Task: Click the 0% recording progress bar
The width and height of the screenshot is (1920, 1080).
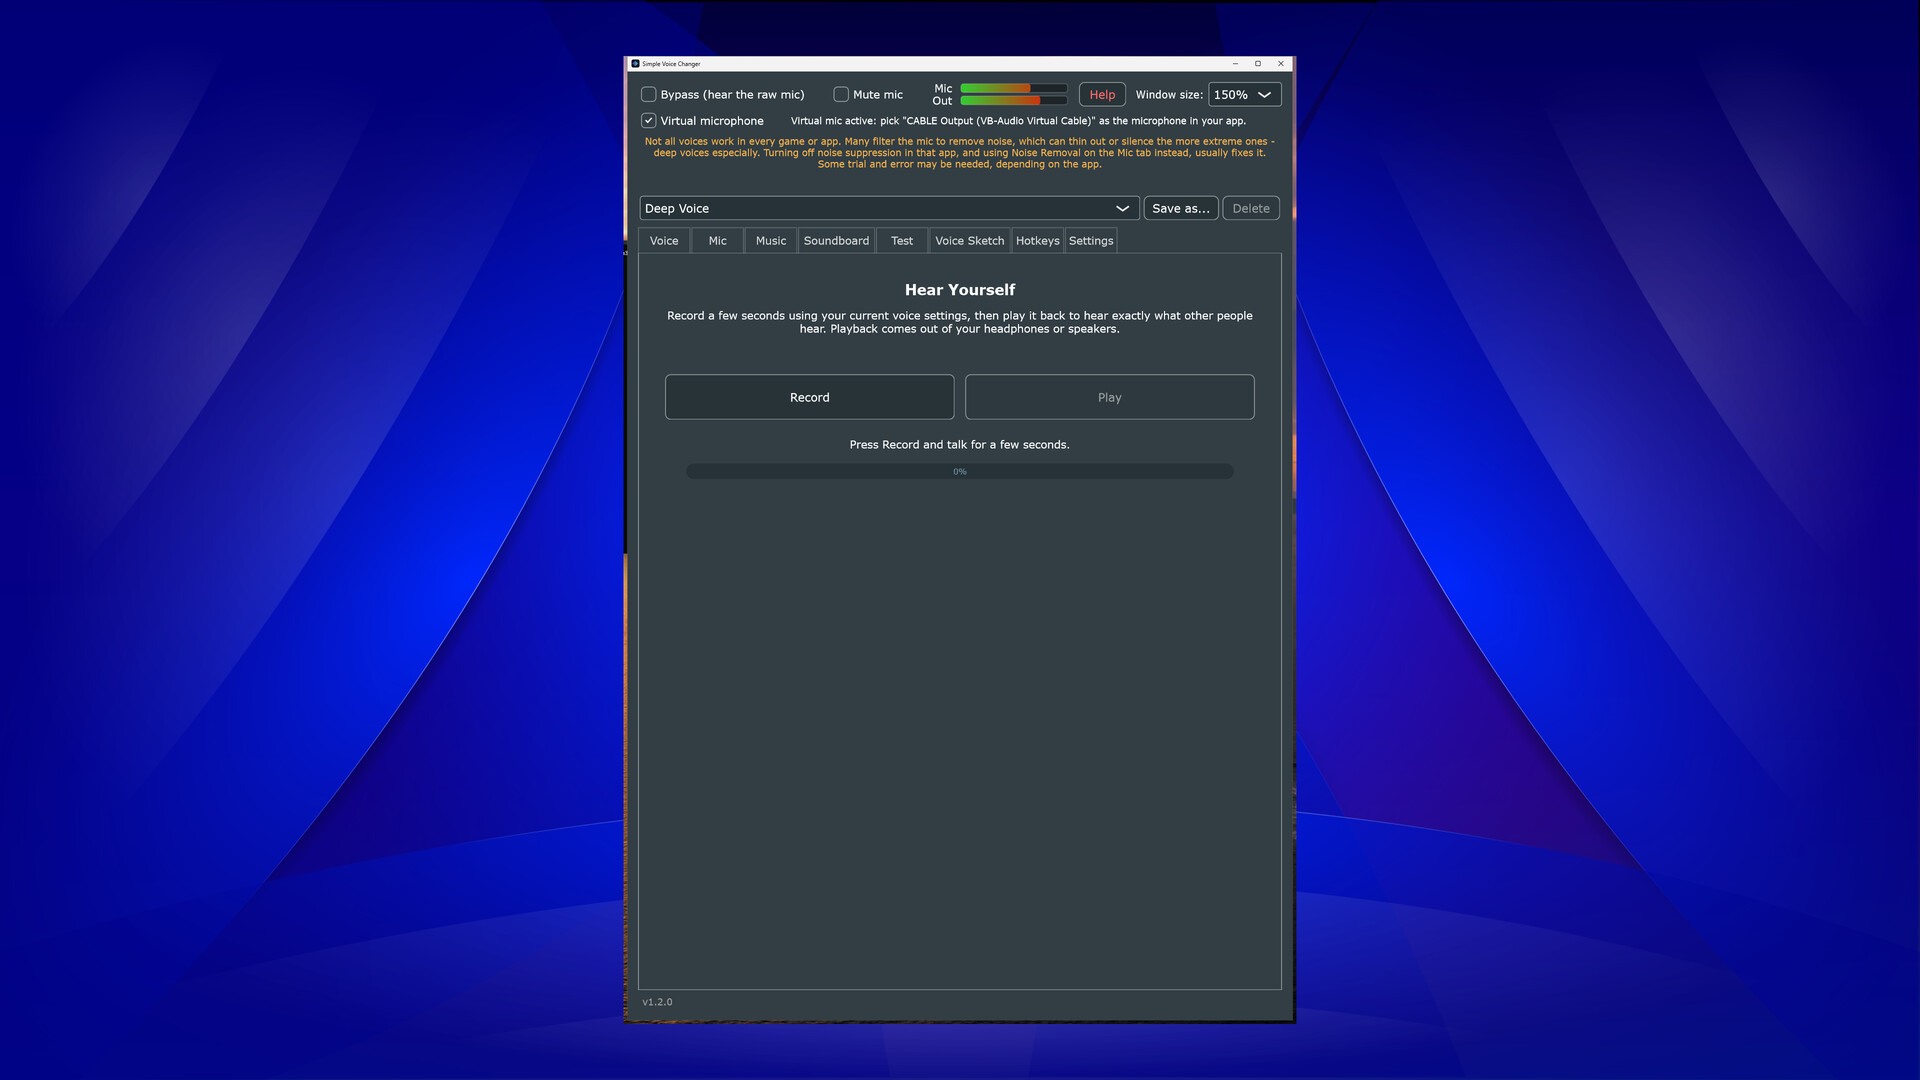Action: 960,472
